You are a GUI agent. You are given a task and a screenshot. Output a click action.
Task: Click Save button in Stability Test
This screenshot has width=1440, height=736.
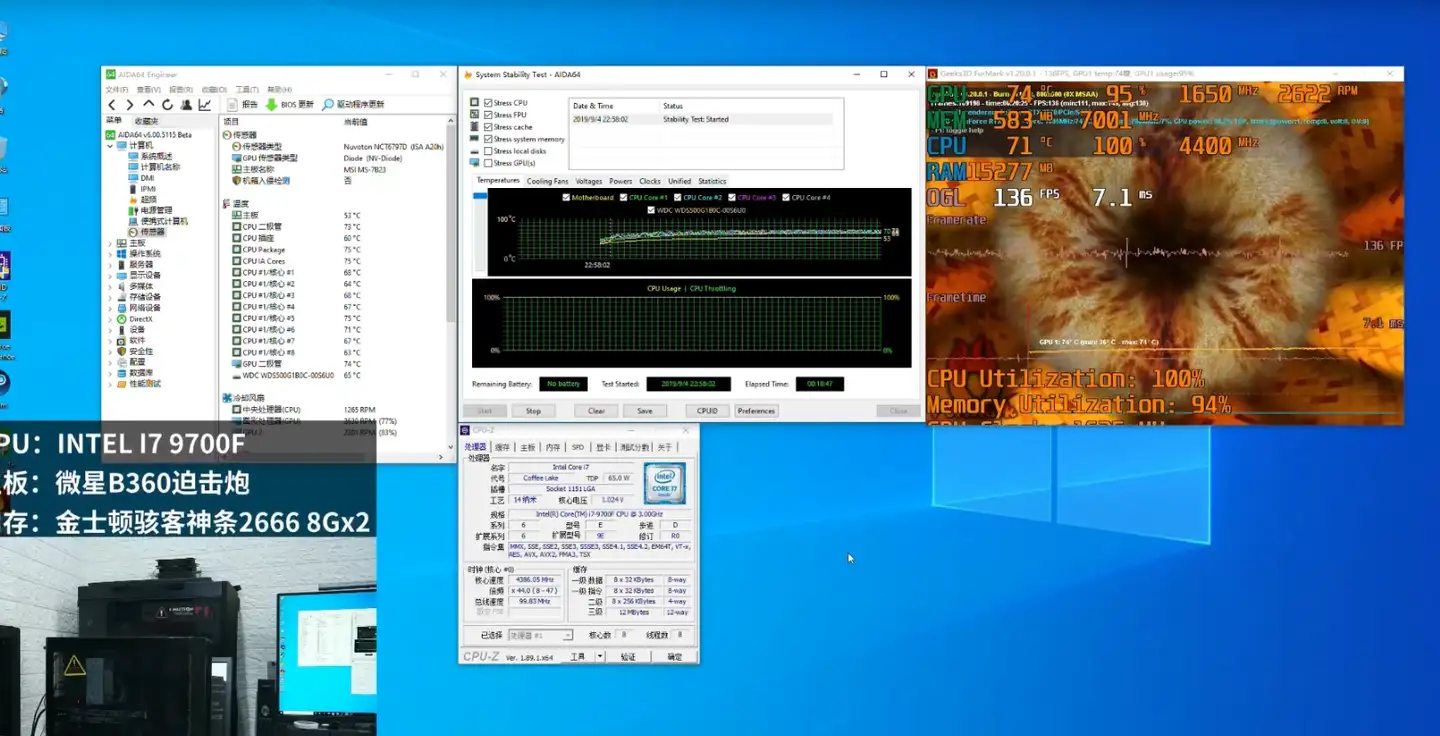point(644,411)
